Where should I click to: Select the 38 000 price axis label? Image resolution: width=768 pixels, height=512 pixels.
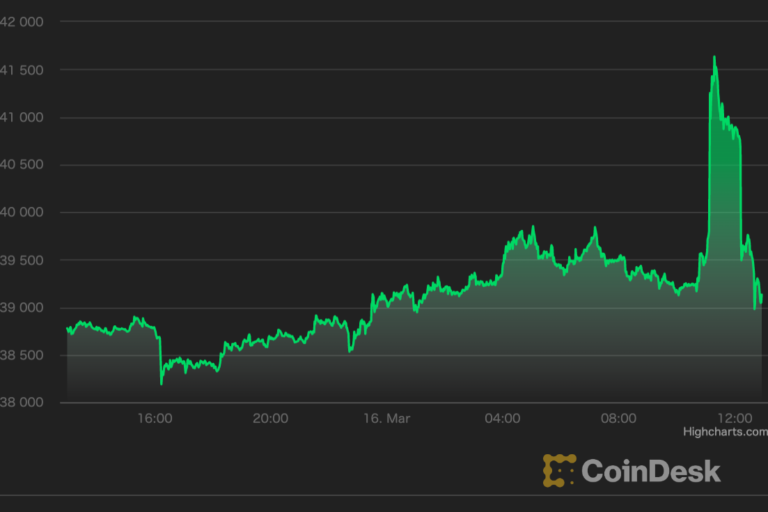(x=22, y=403)
